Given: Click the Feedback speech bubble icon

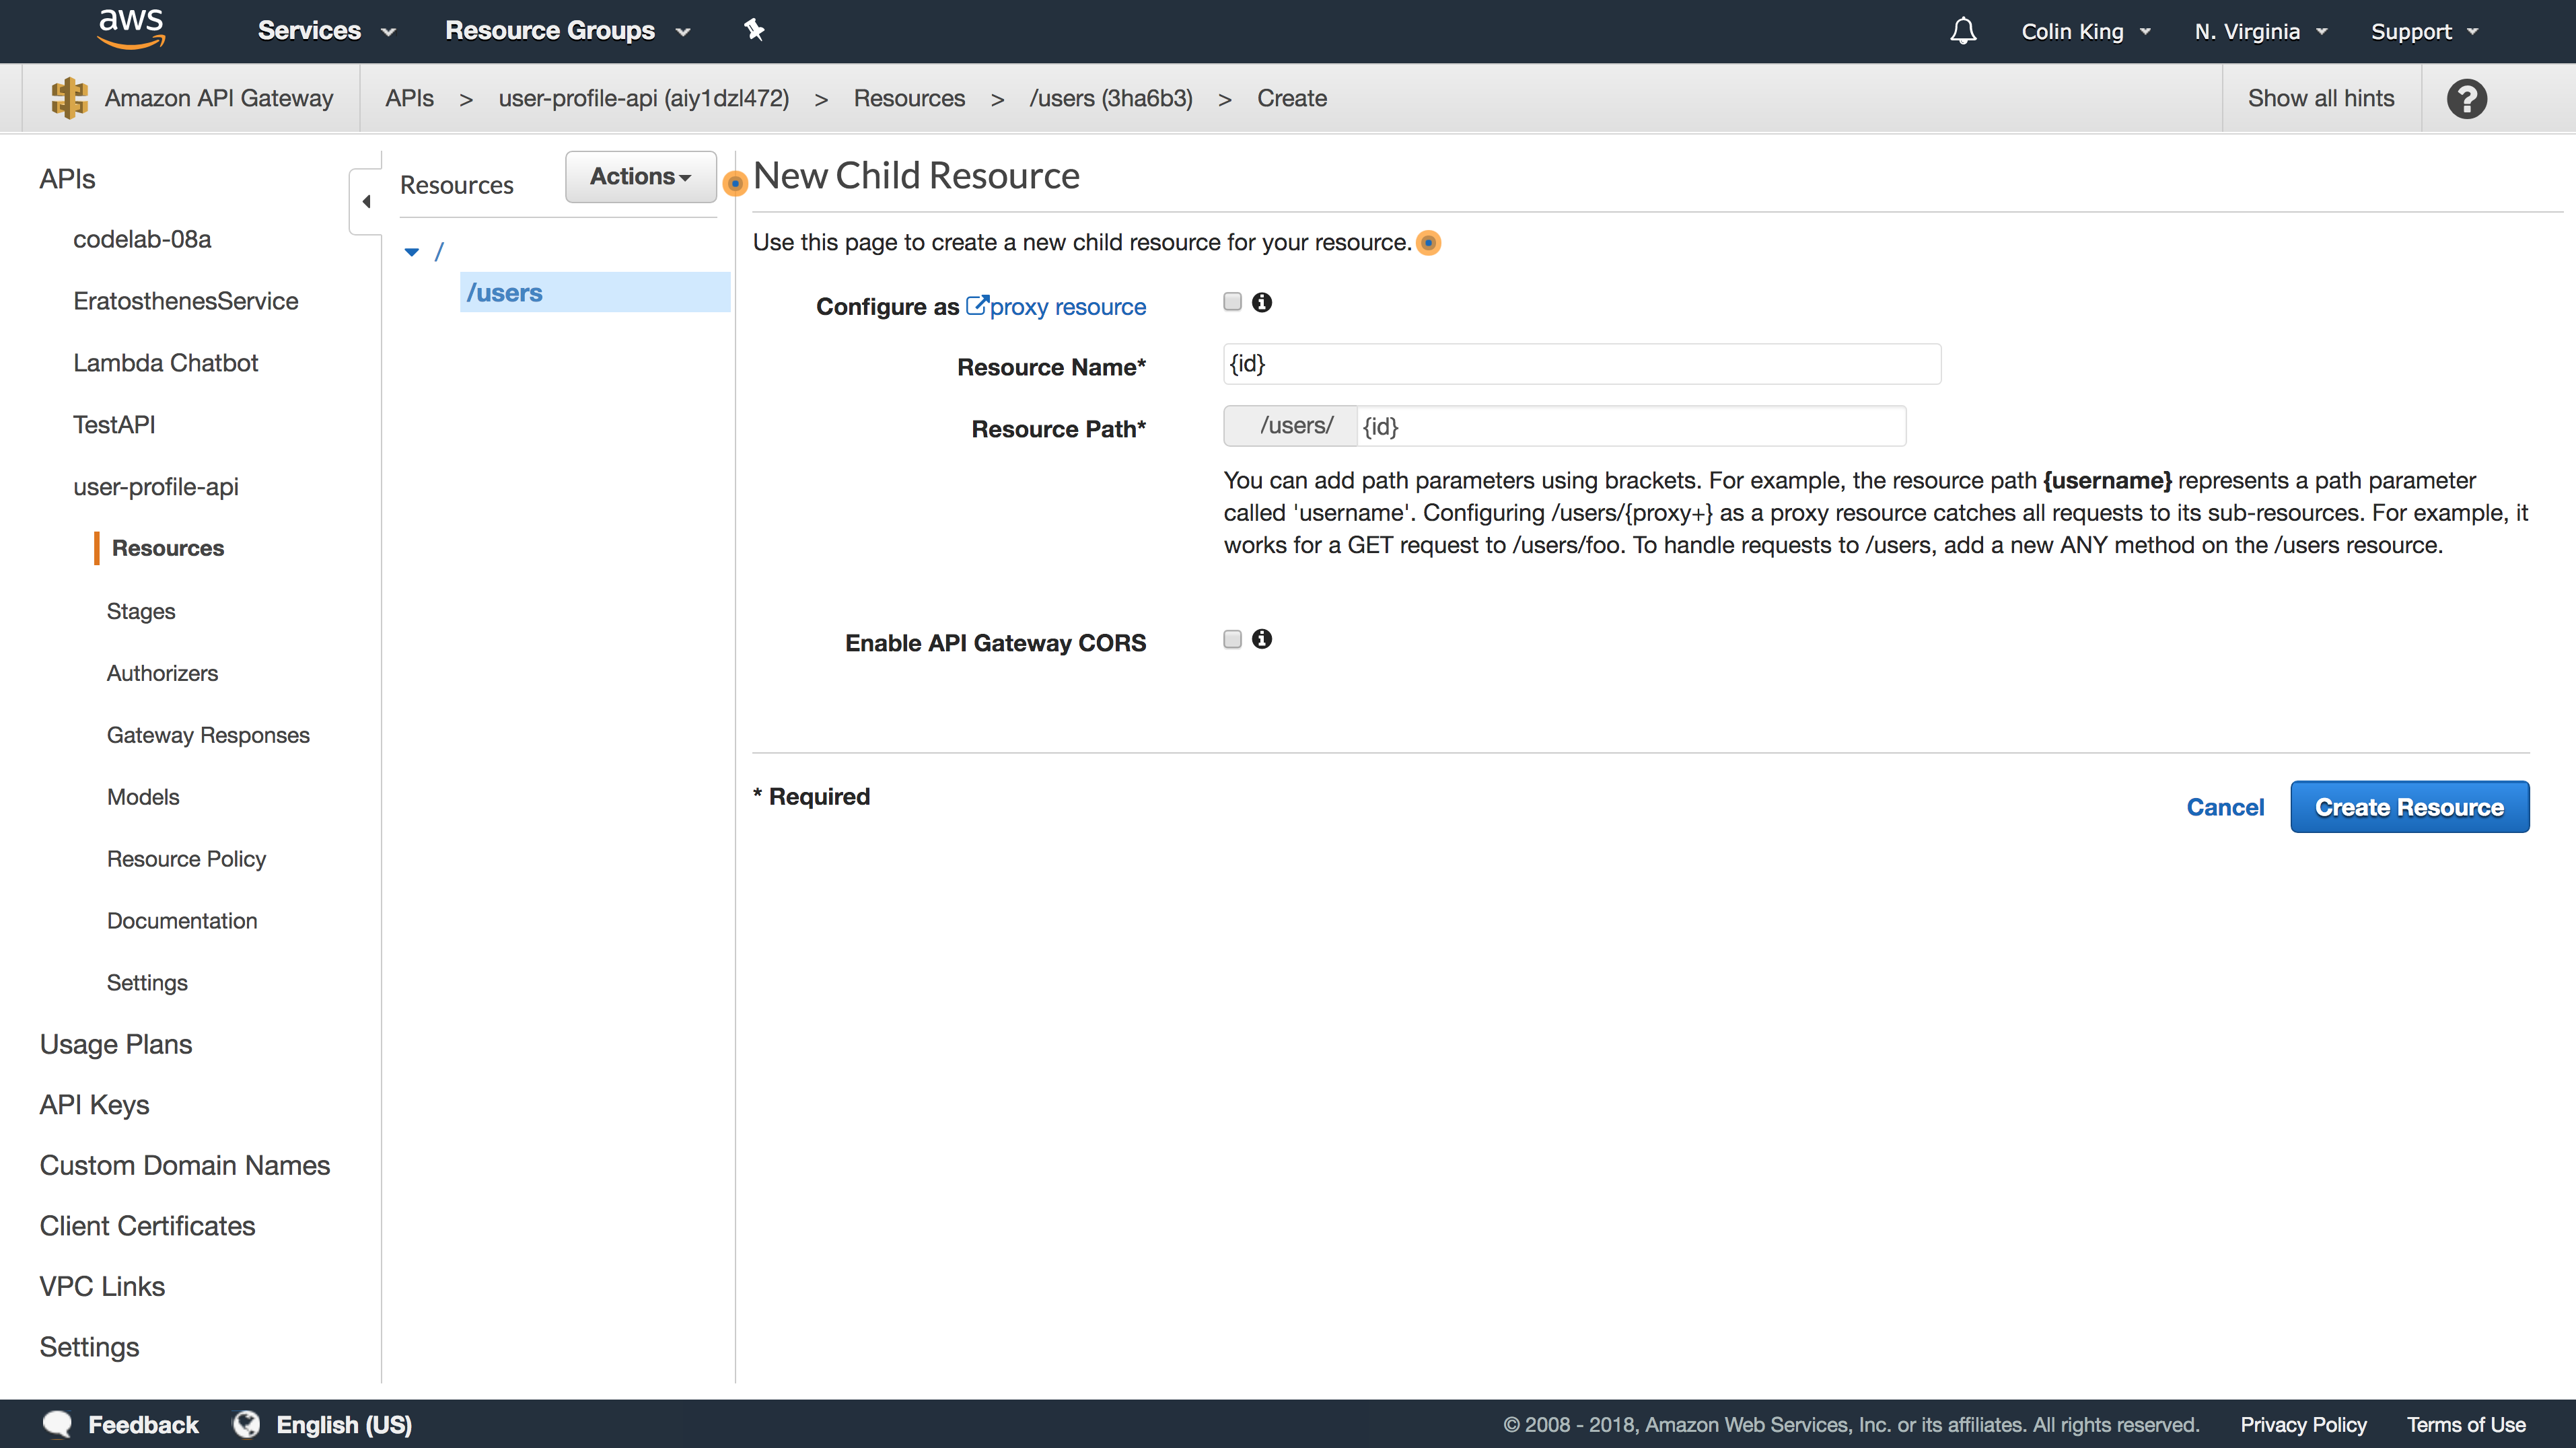Looking at the screenshot, I should (58, 1424).
